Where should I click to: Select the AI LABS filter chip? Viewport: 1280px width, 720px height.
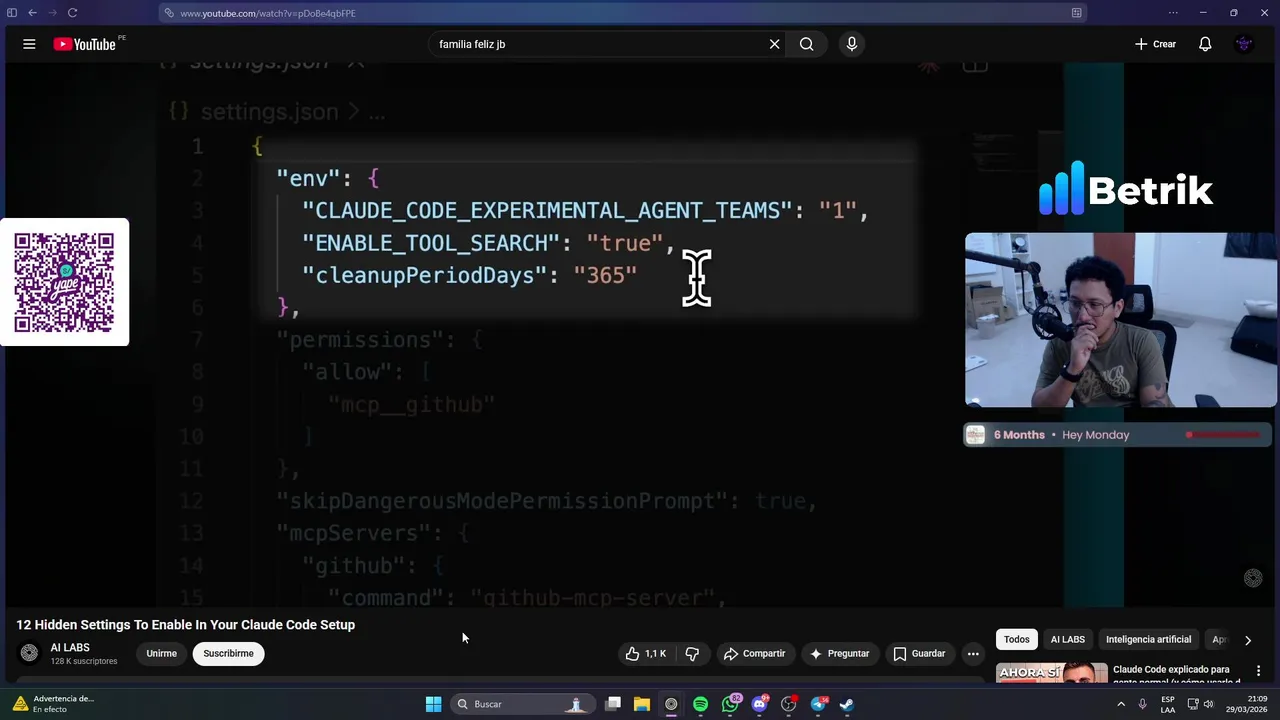(x=1067, y=639)
